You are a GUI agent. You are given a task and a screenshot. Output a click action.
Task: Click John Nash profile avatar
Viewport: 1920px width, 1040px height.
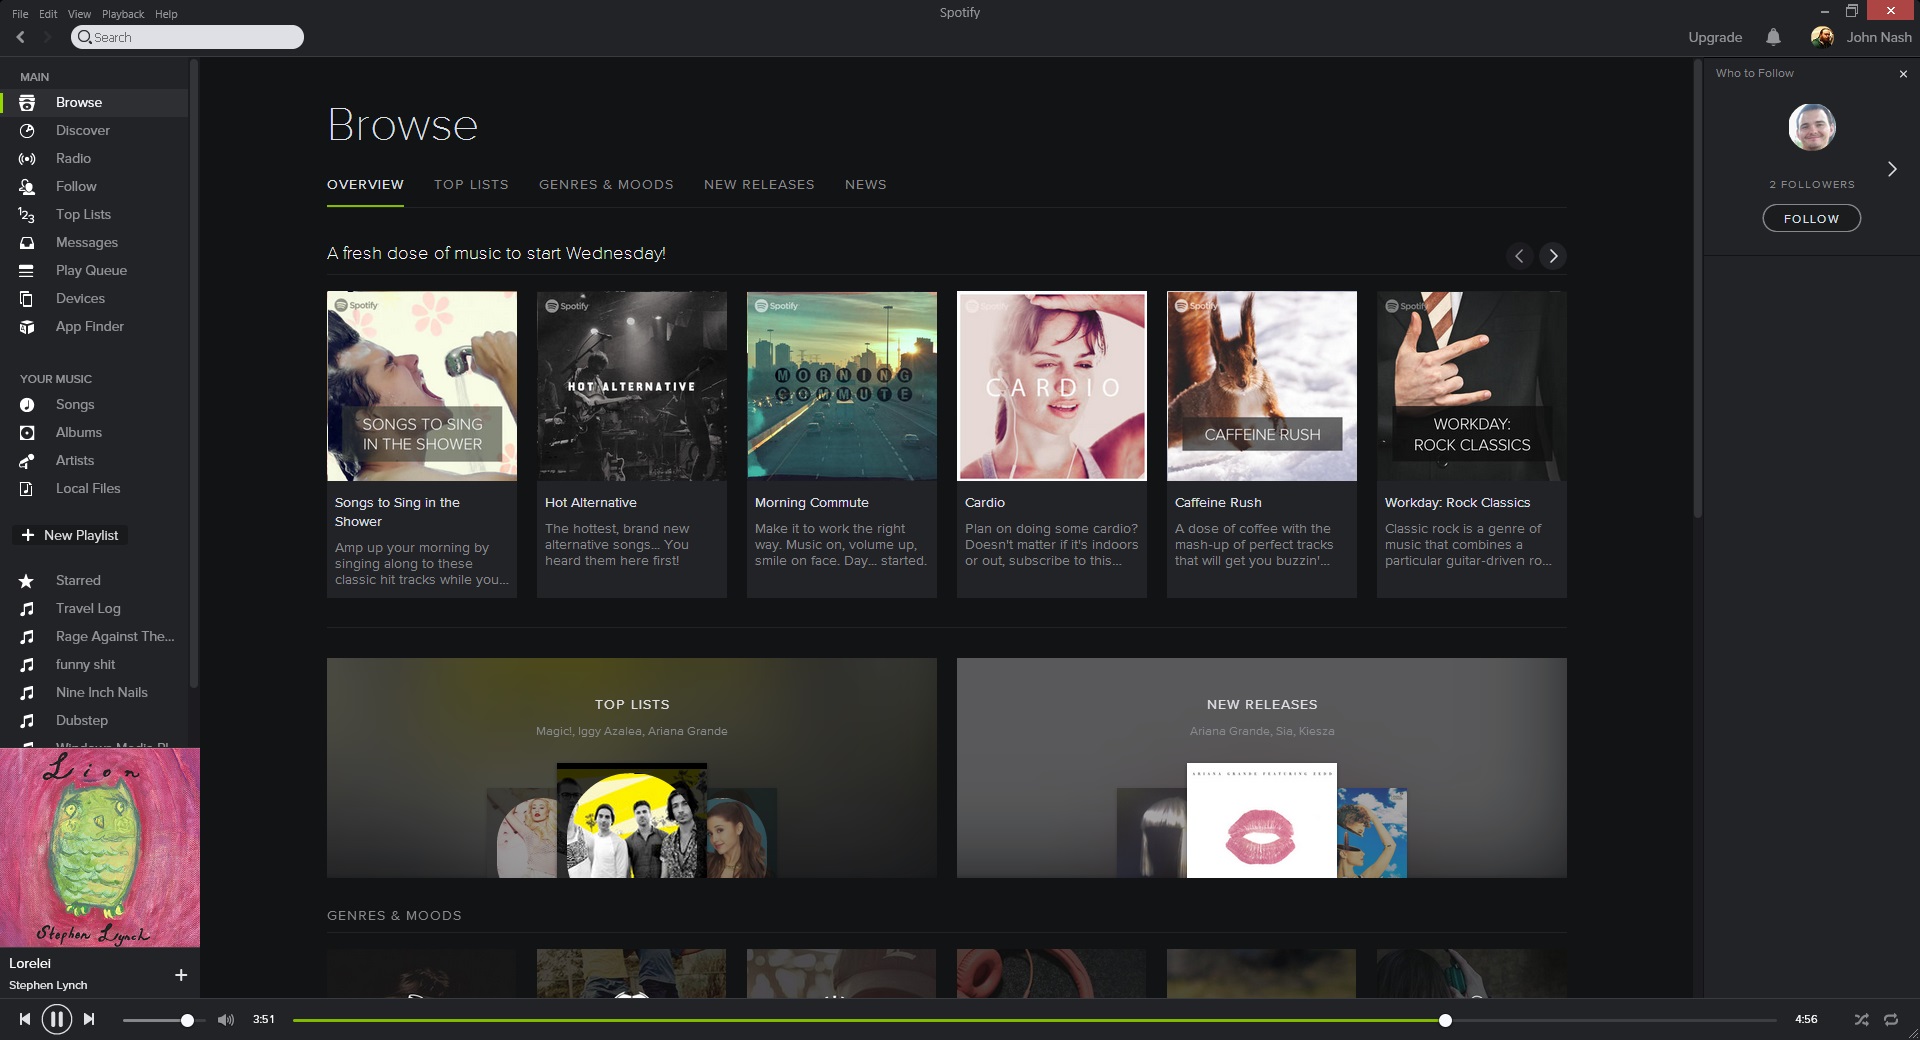click(x=1822, y=37)
